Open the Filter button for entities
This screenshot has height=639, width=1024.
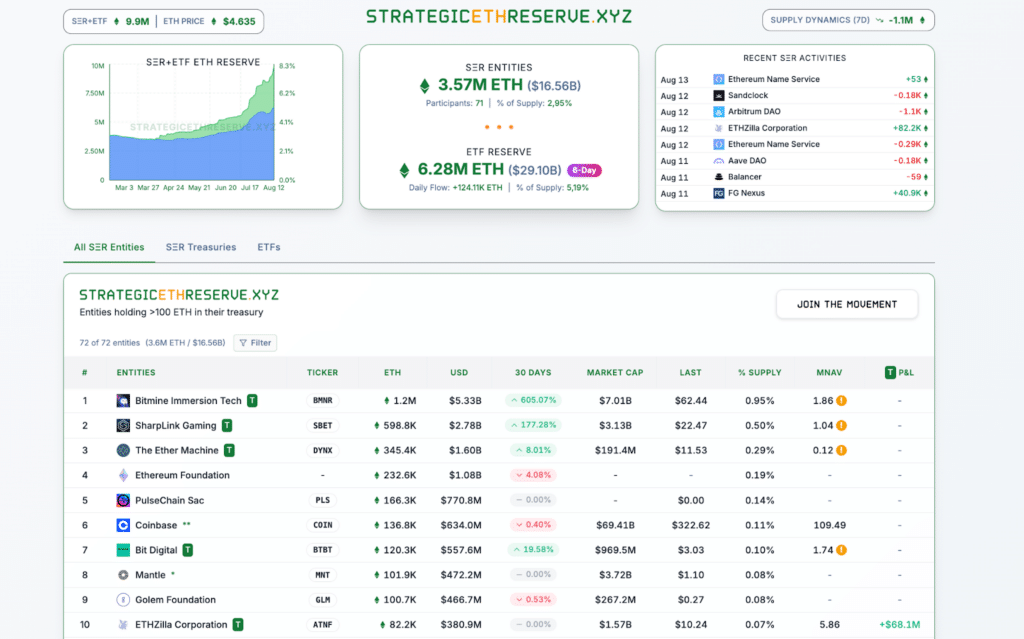pos(255,343)
